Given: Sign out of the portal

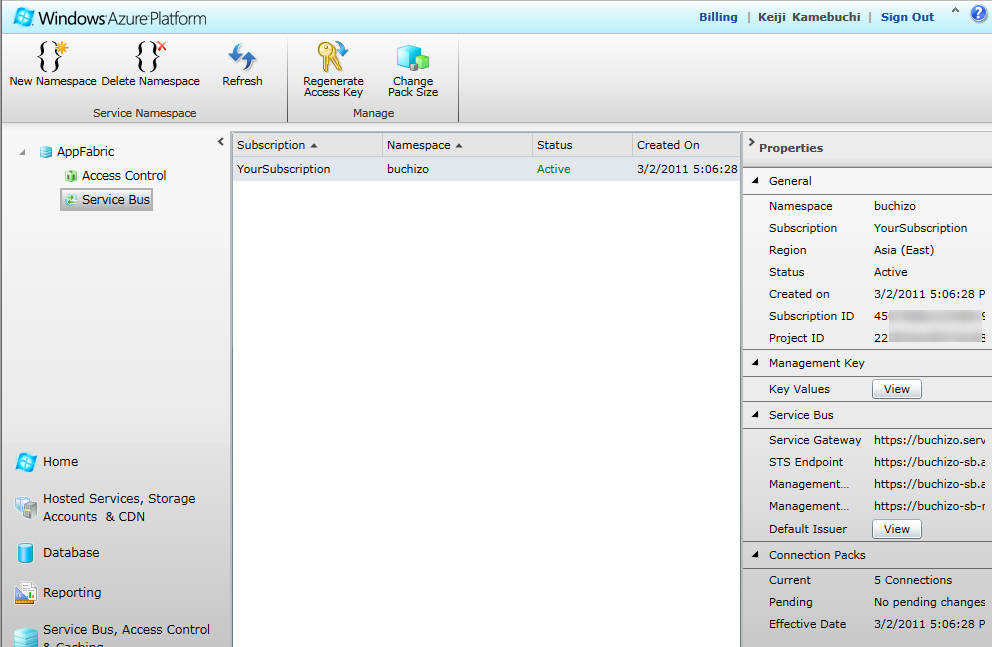Looking at the screenshot, I should (907, 17).
